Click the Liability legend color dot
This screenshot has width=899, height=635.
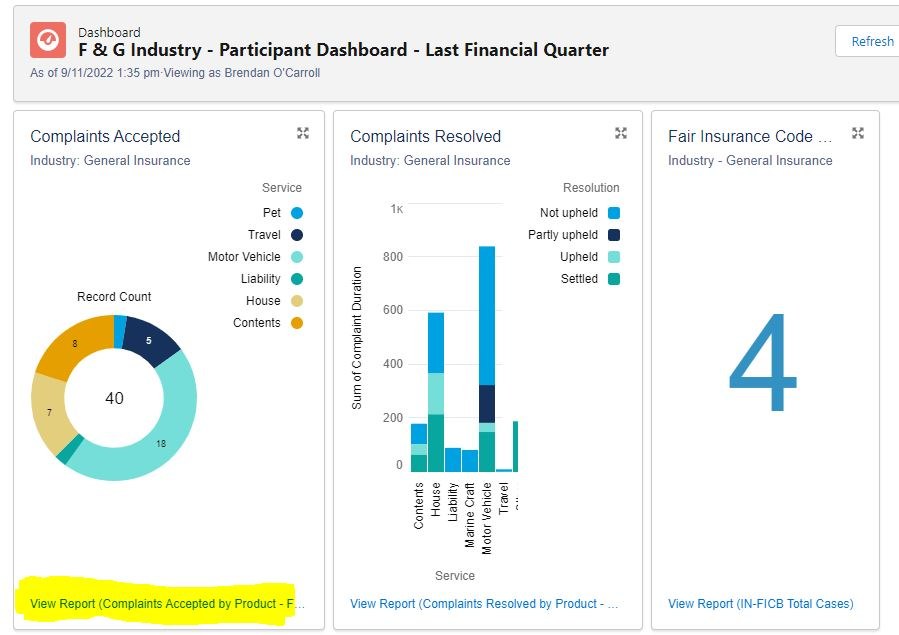tap(297, 279)
